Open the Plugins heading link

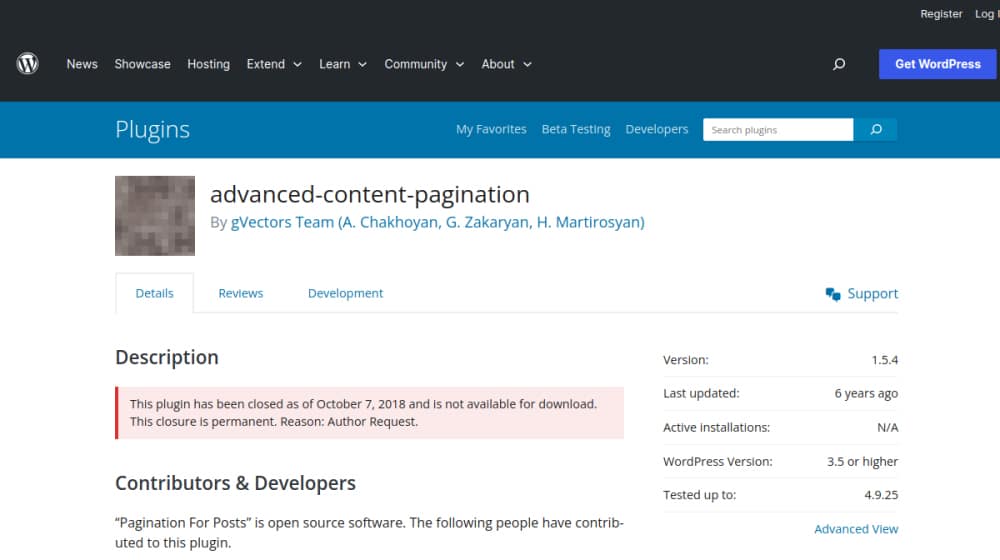[x=152, y=129]
